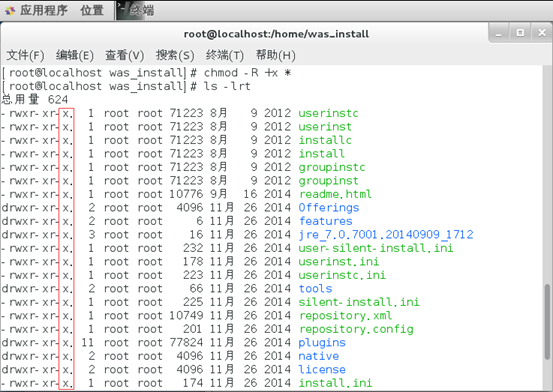The image size is (553, 392).
Task: Click the directory name Offerings
Action: [329, 207]
